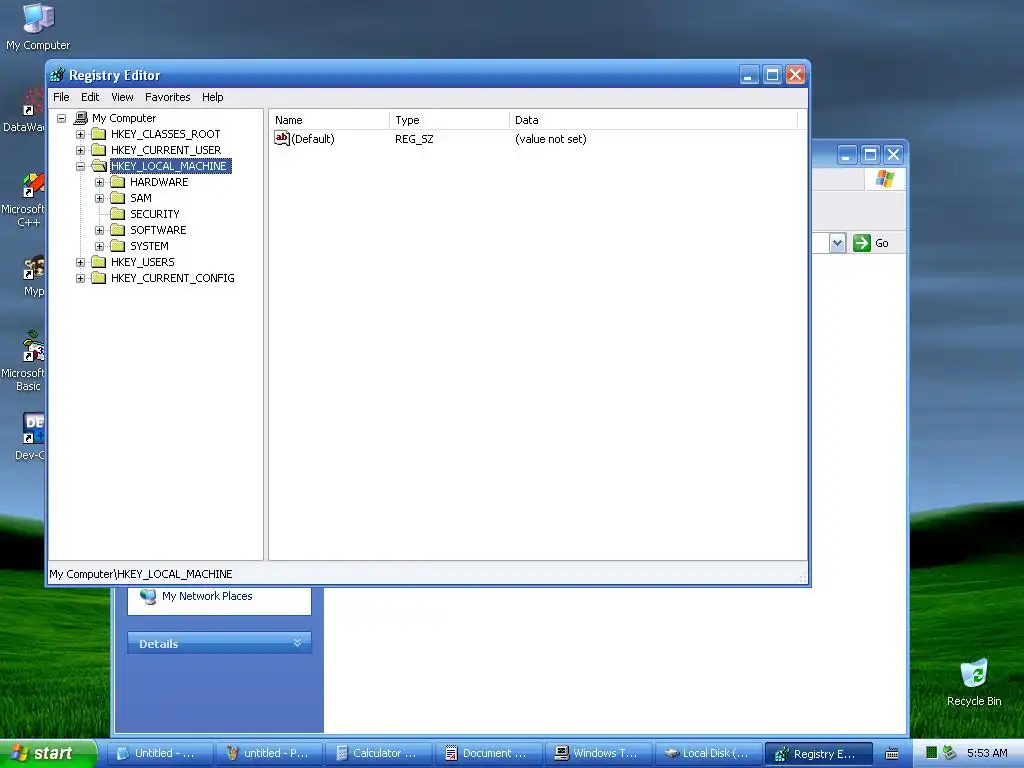Click the HKEY_USERS folder icon
Viewport: 1024px width, 768px height.
[x=99, y=262]
